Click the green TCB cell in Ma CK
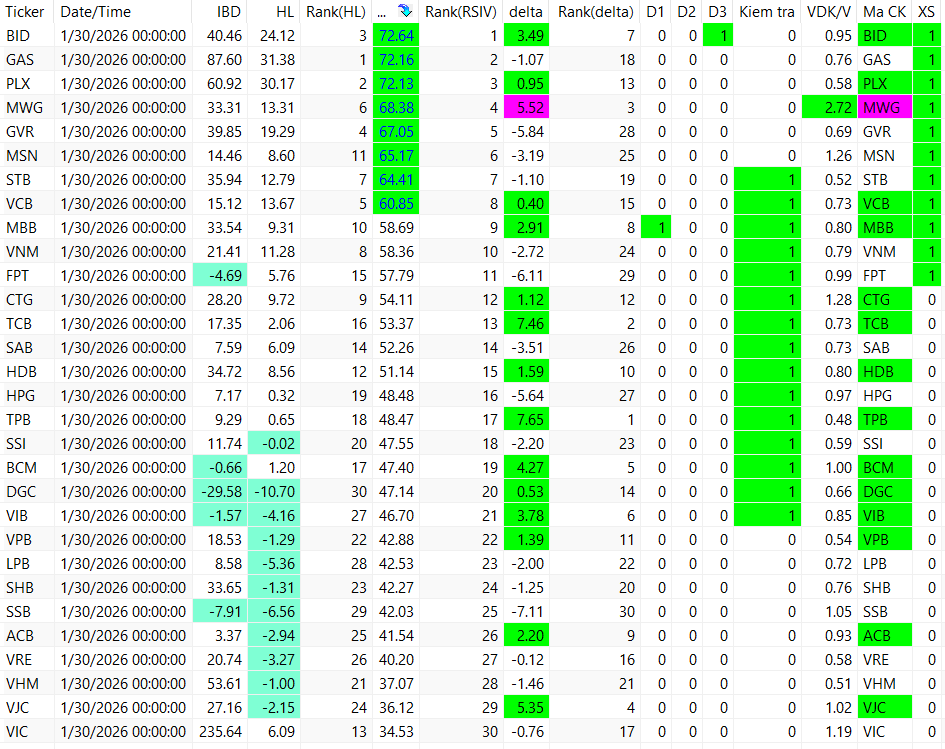Screen dimensions: 945x749 (884, 324)
